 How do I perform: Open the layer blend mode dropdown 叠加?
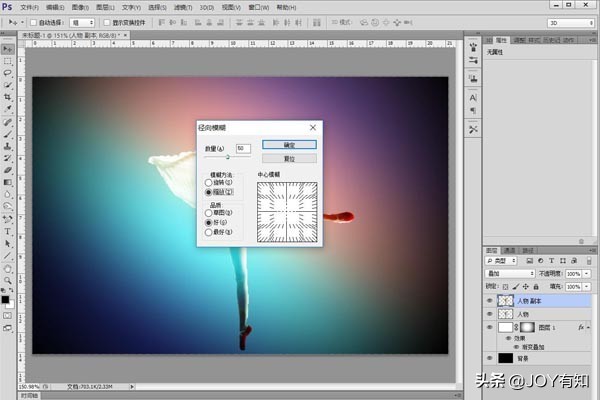[510, 273]
